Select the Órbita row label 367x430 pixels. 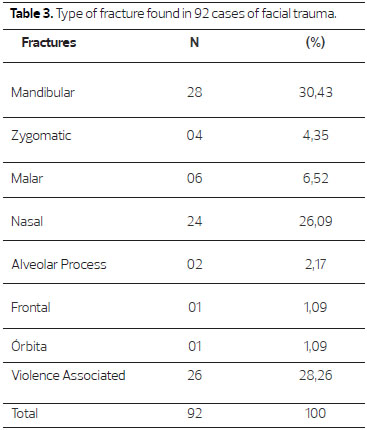pyautogui.click(x=29, y=346)
